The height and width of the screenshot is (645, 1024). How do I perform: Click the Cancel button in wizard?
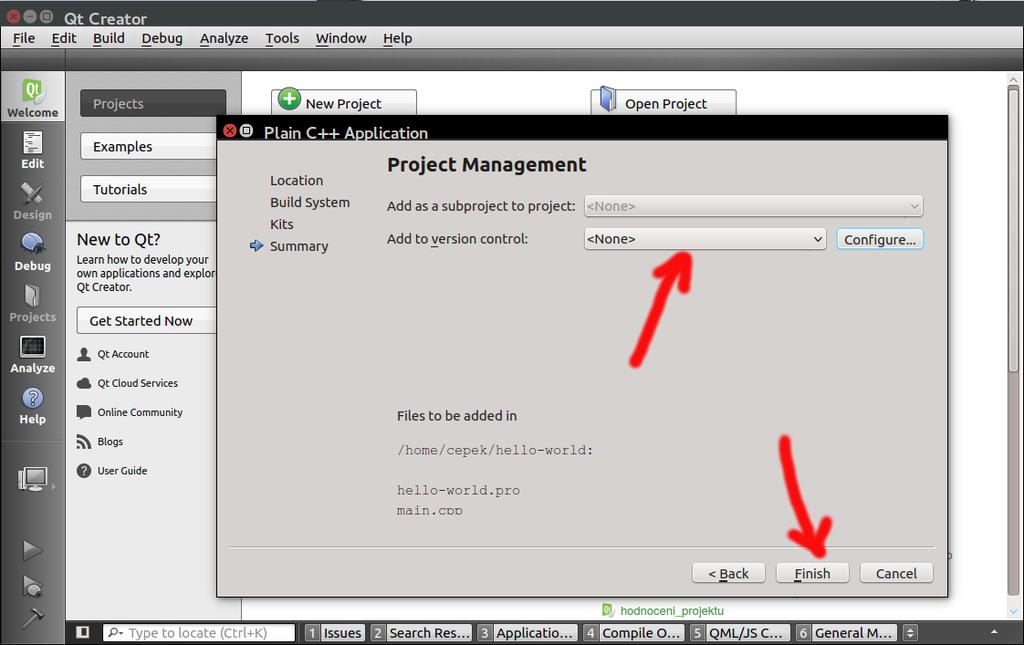coord(896,573)
